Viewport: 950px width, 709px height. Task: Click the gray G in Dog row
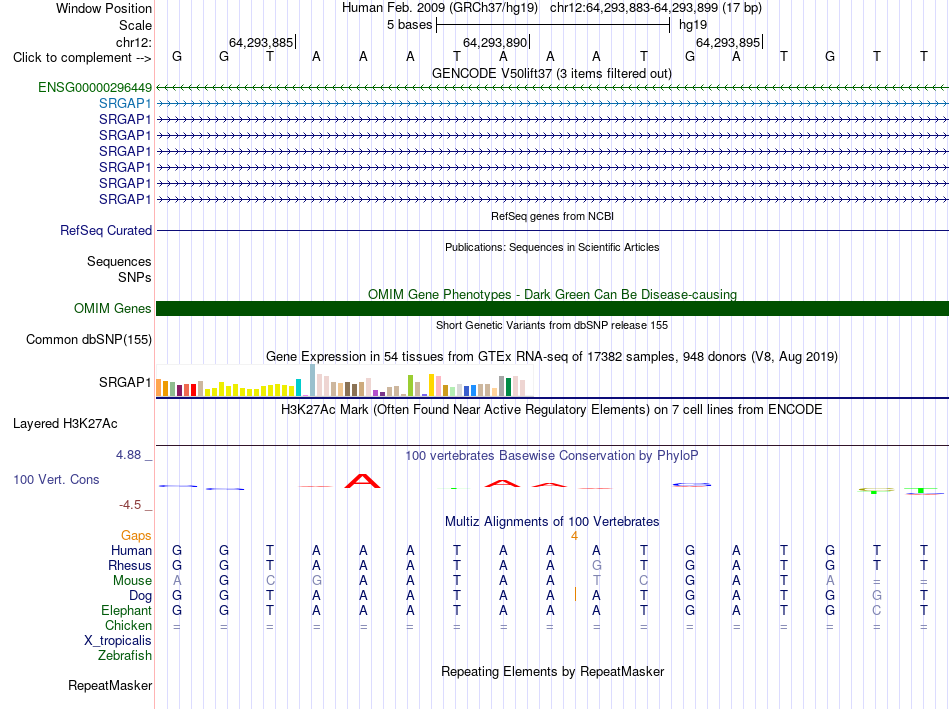[877, 596]
